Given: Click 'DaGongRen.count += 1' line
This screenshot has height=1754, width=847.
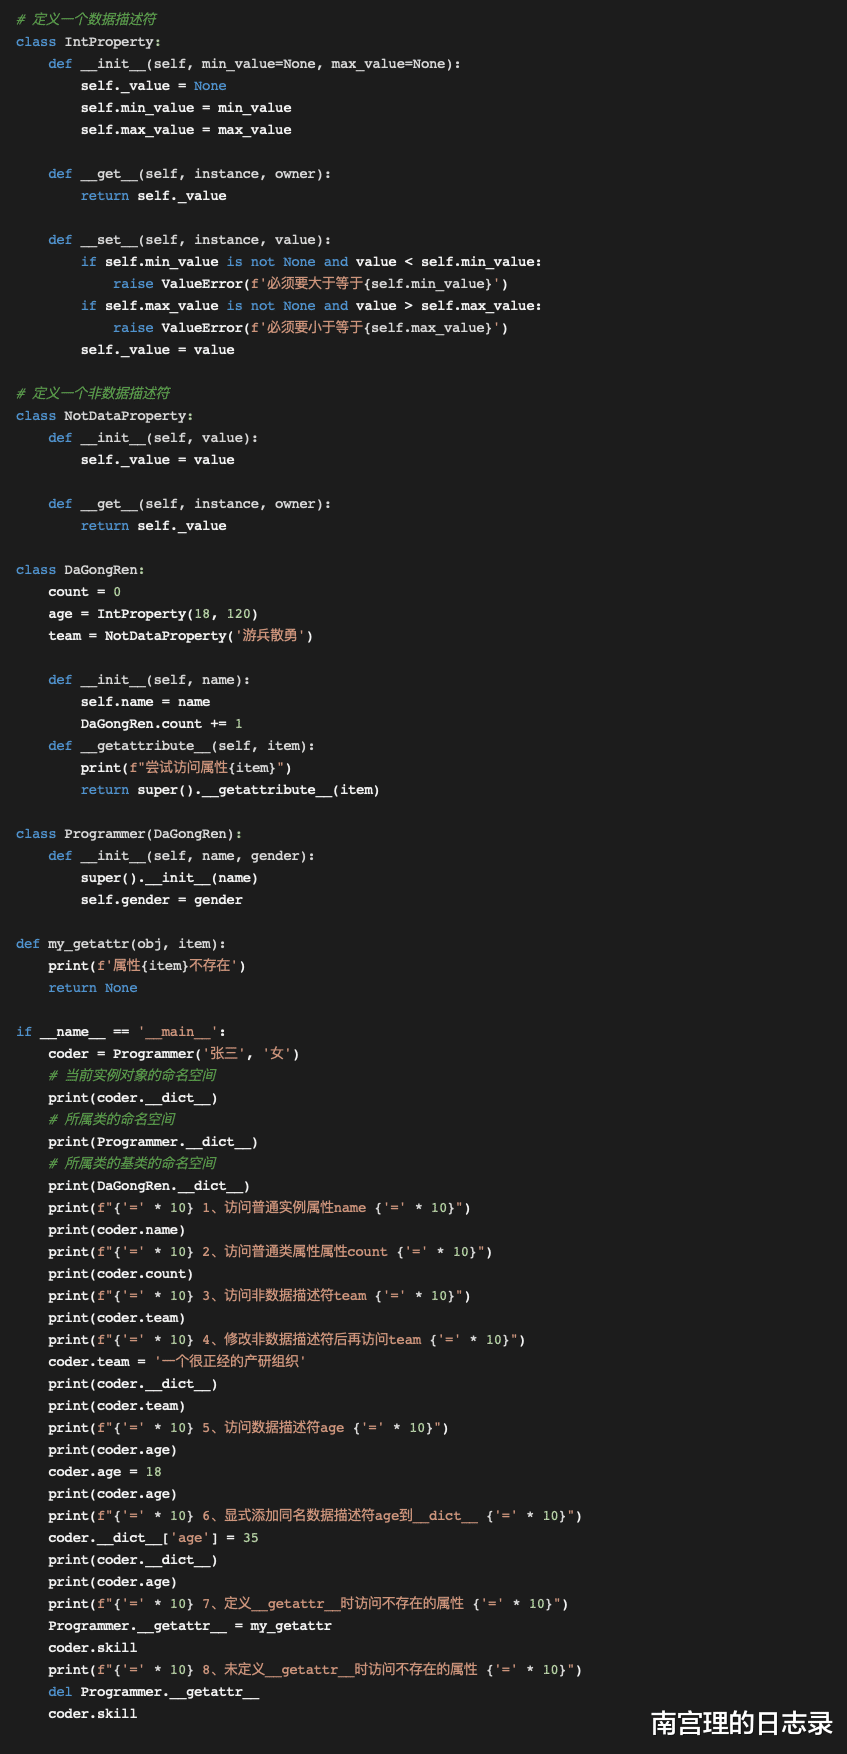Looking at the screenshot, I should click(x=162, y=724).
